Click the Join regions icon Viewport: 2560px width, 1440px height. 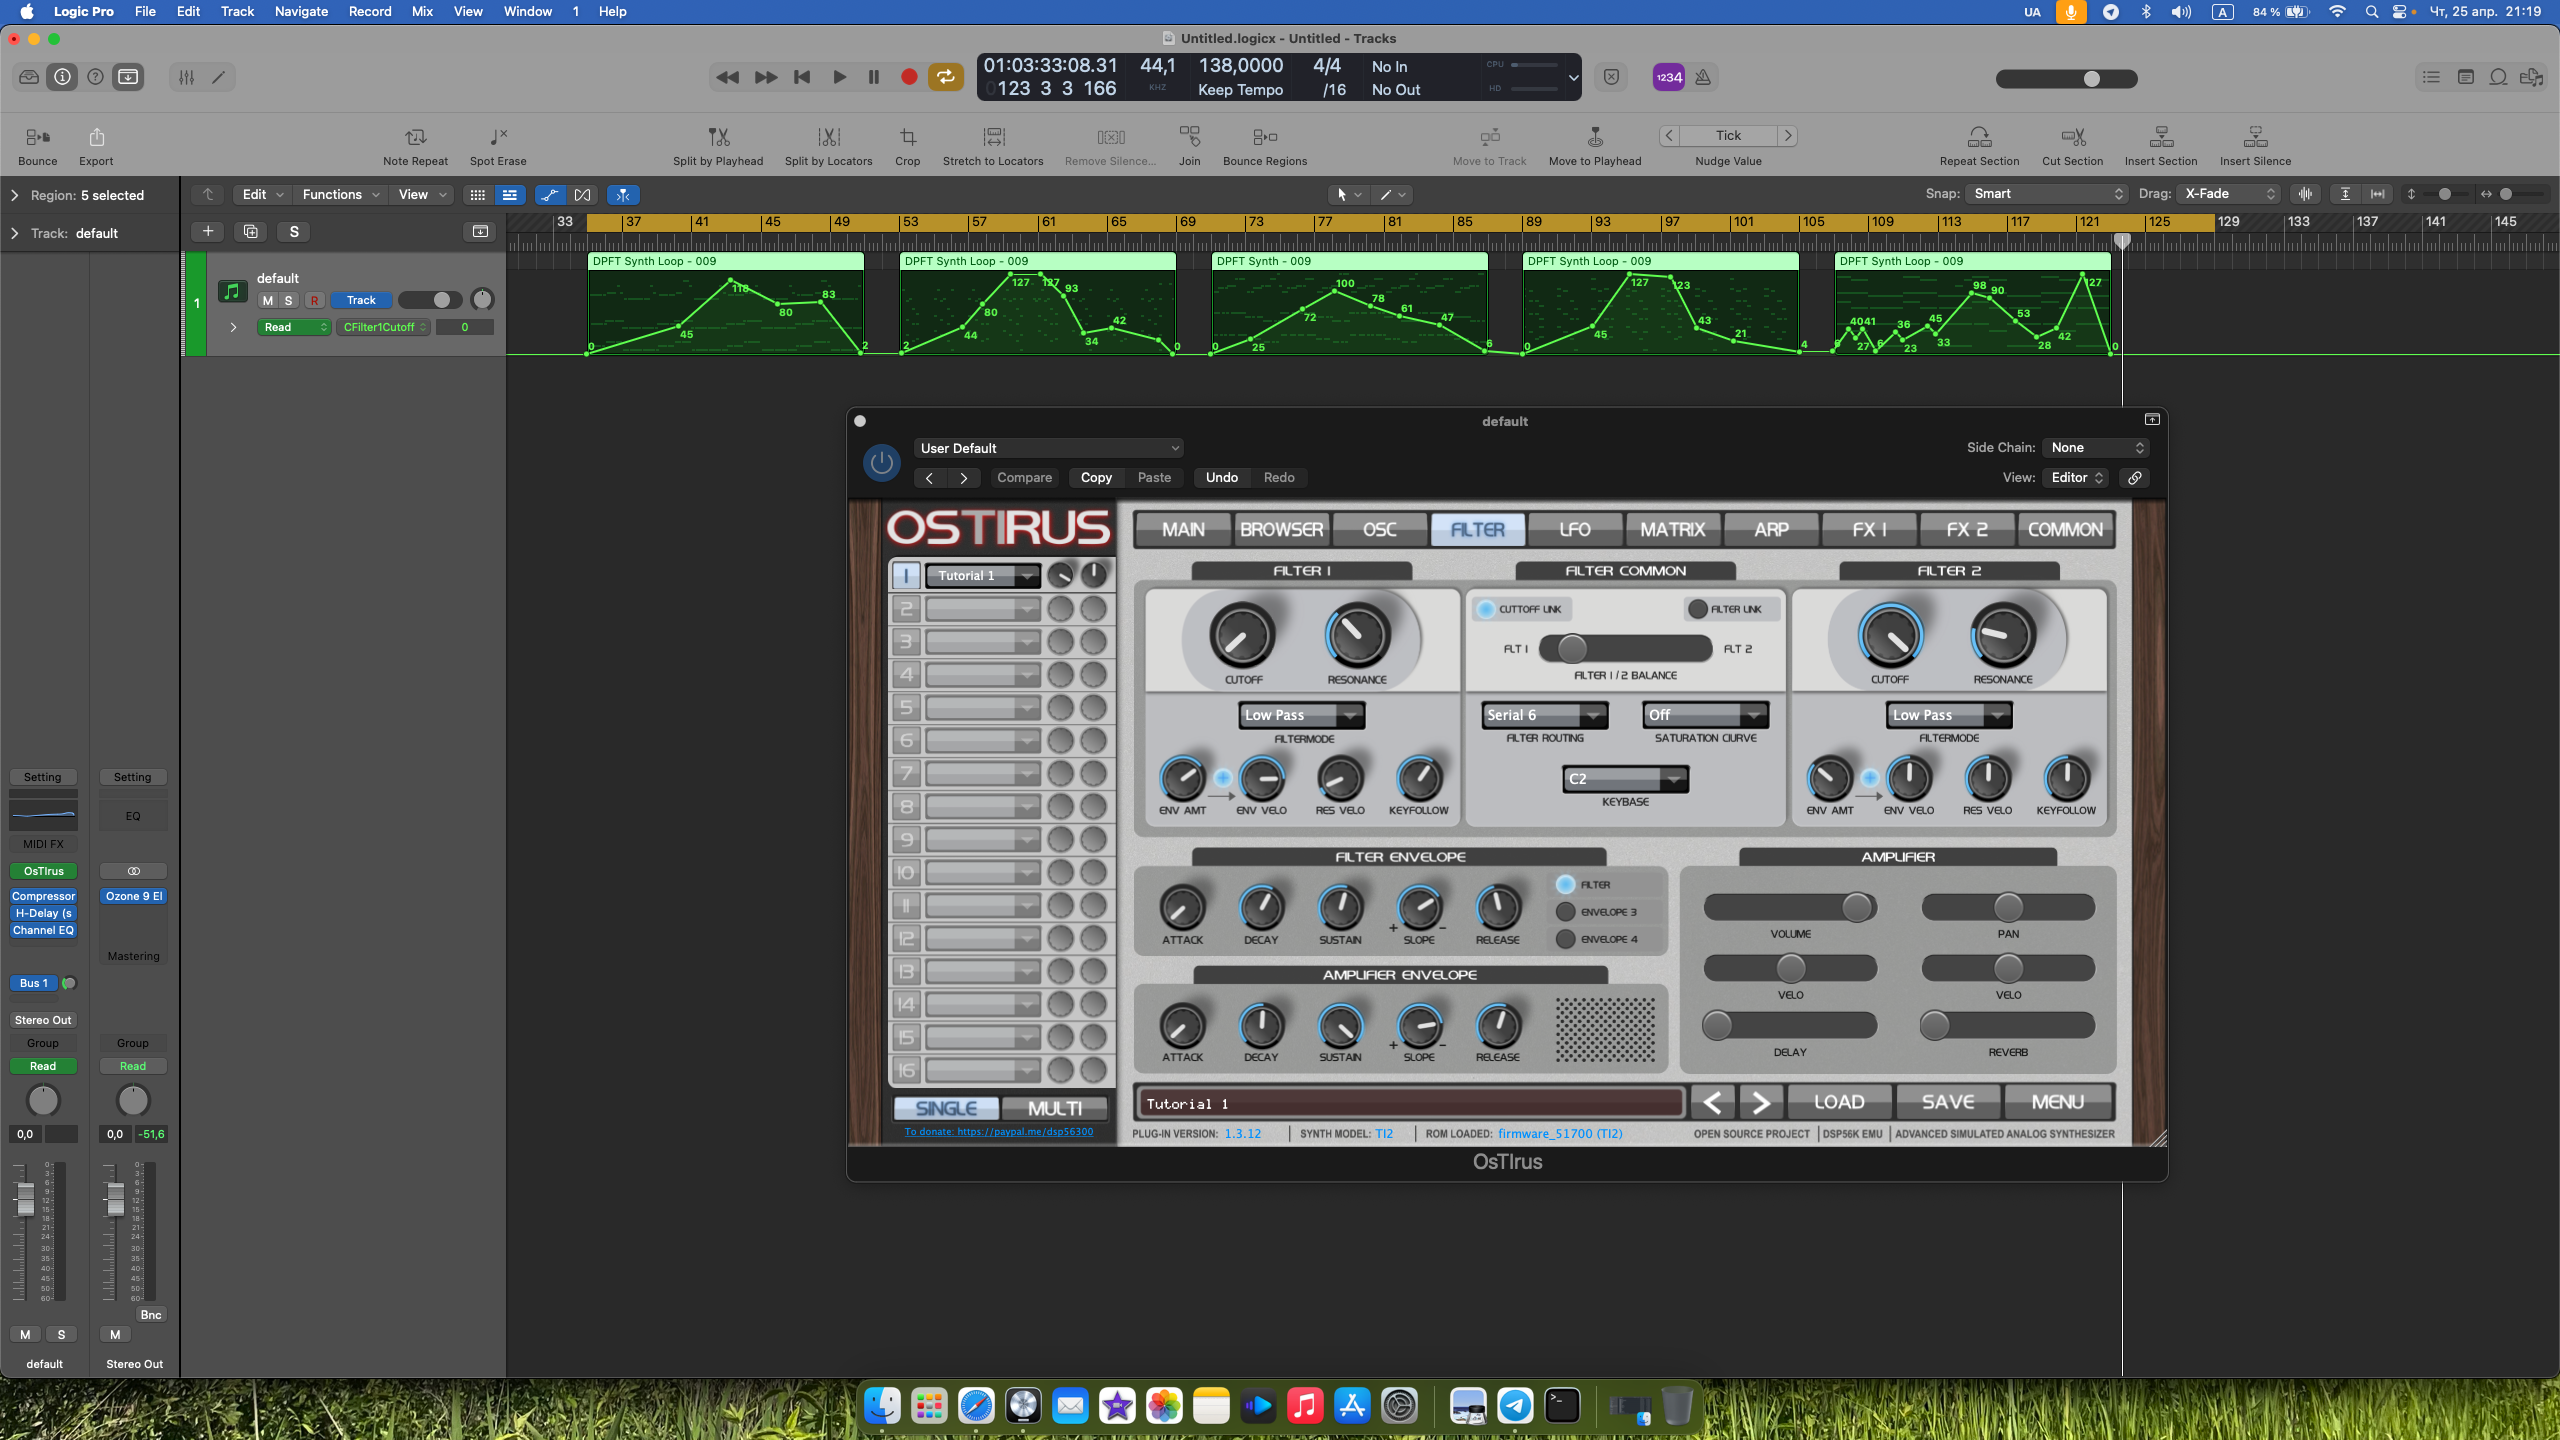pos(1189,137)
